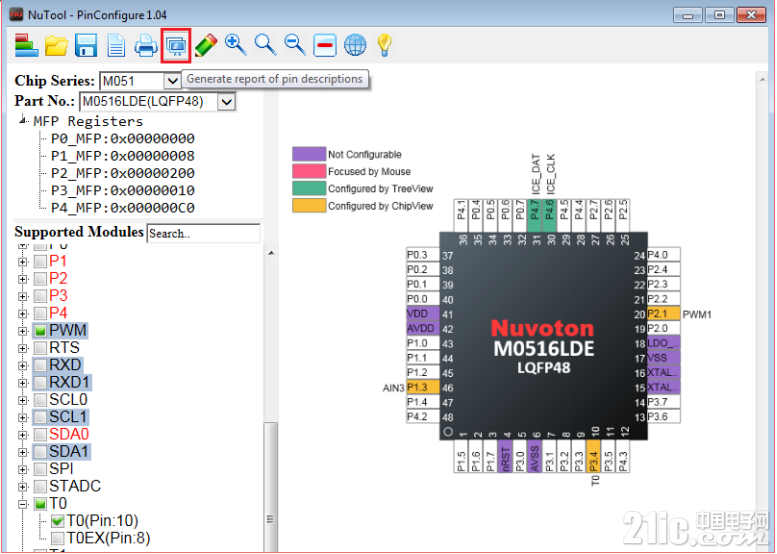Click pin P0.3 at number 37
Image resolution: width=777 pixels, height=554 pixels.
(423, 255)
